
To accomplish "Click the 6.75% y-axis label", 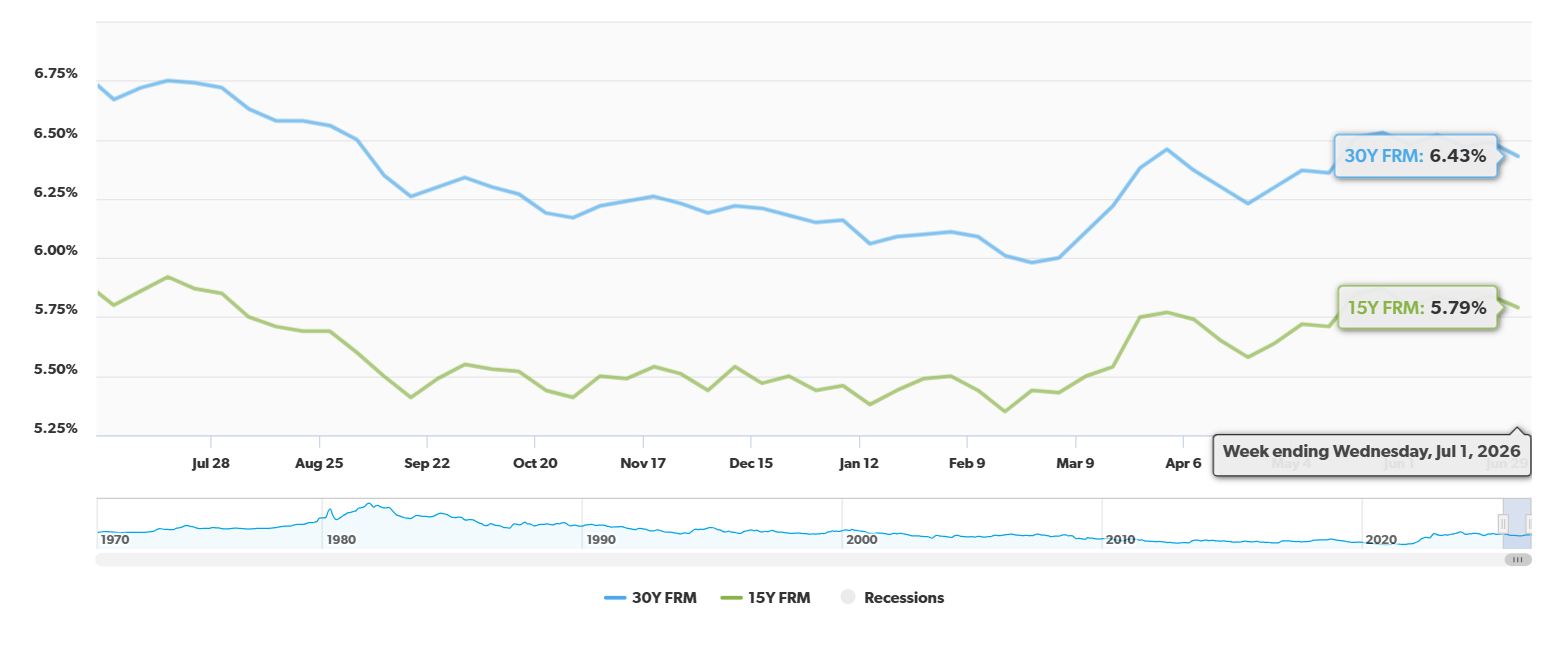I will (x=55, y=74).
